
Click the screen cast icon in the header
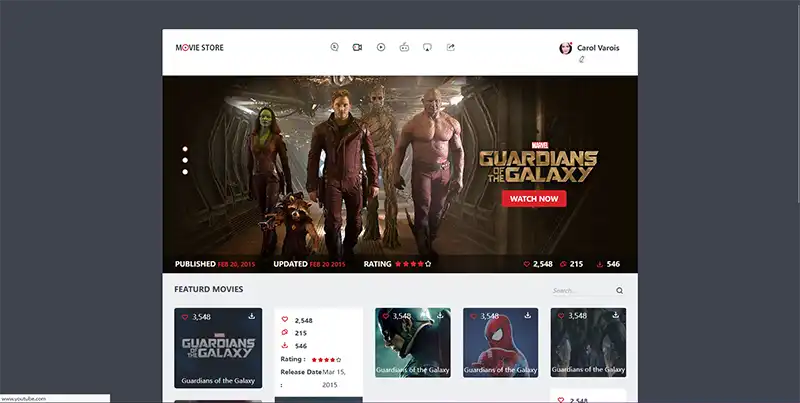(428, 47)
